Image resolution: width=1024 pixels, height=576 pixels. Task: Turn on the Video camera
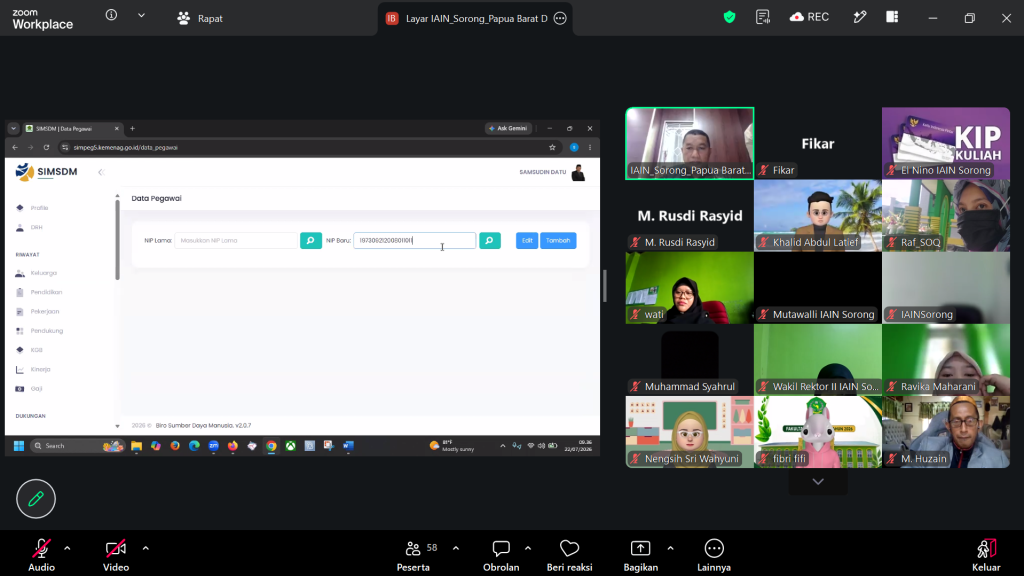[116, 556]
